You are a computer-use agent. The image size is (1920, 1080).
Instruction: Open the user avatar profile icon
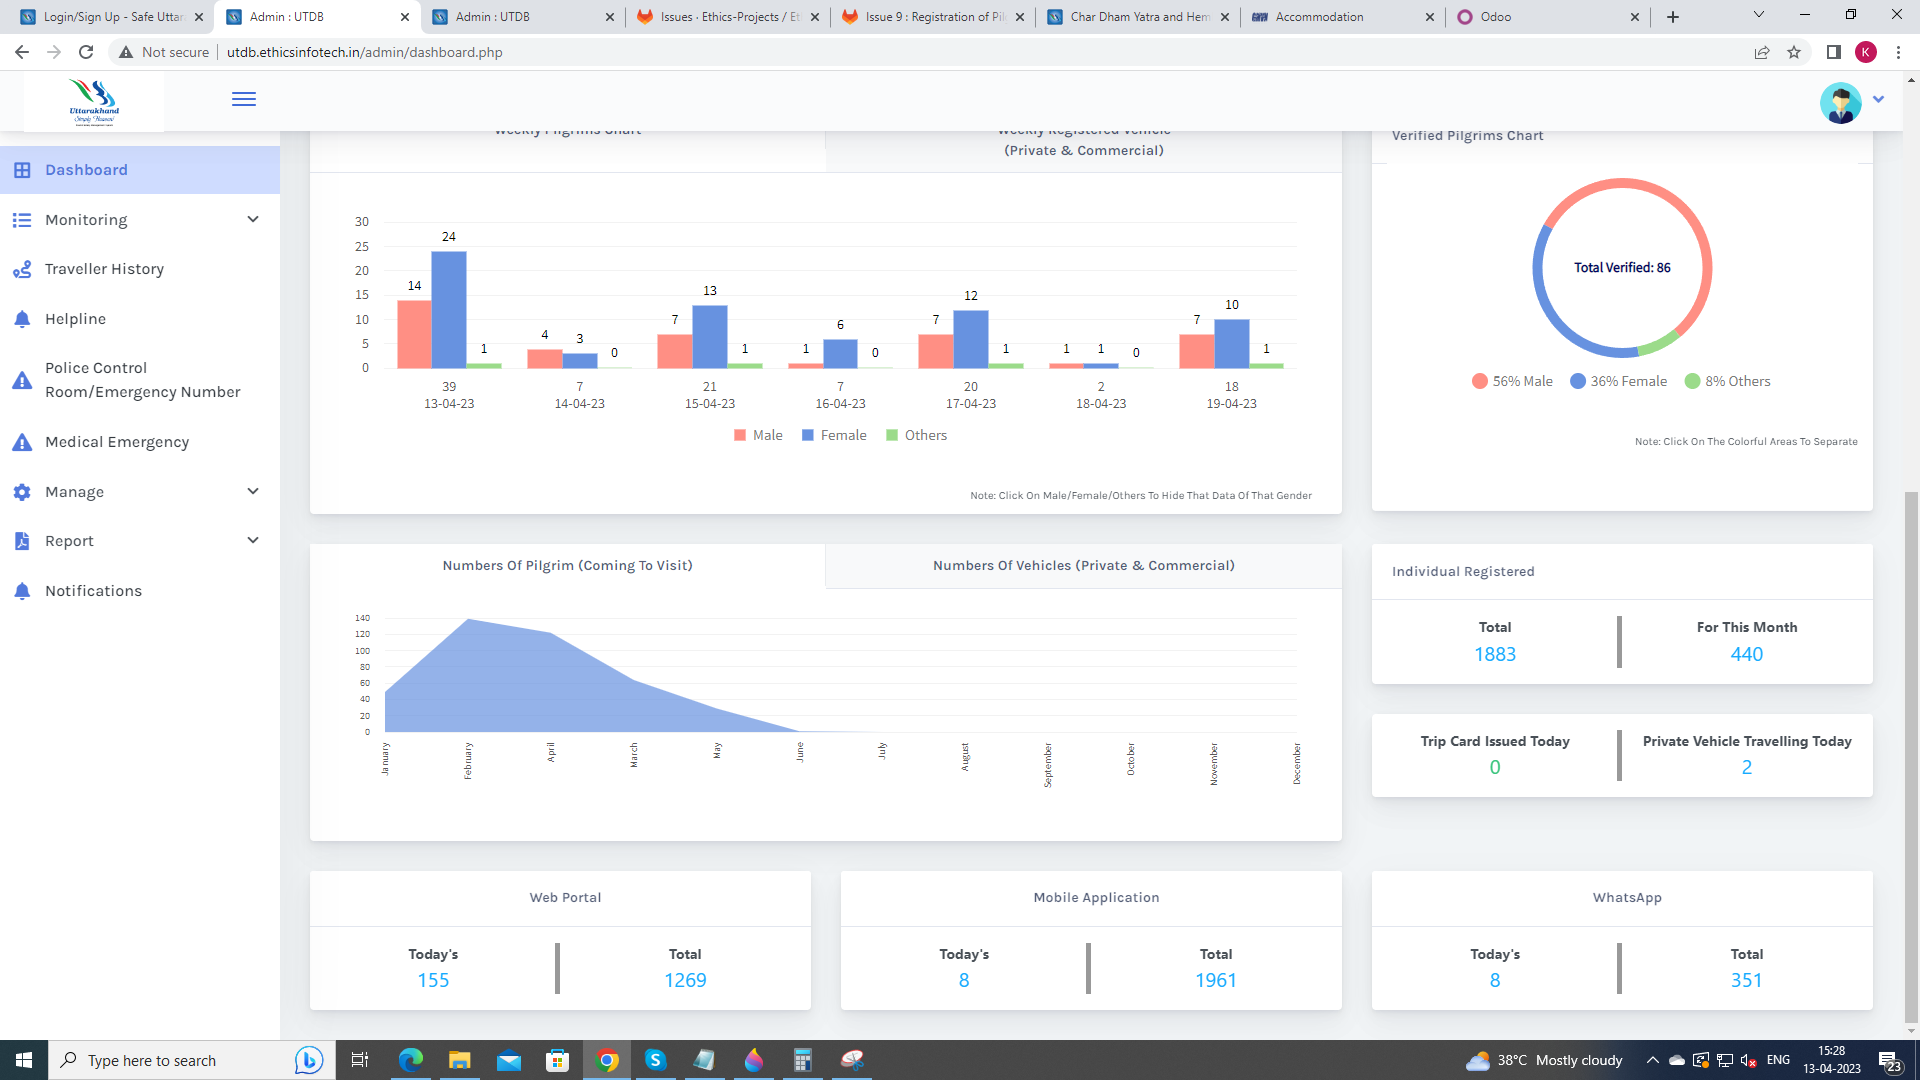[1840, 101]
